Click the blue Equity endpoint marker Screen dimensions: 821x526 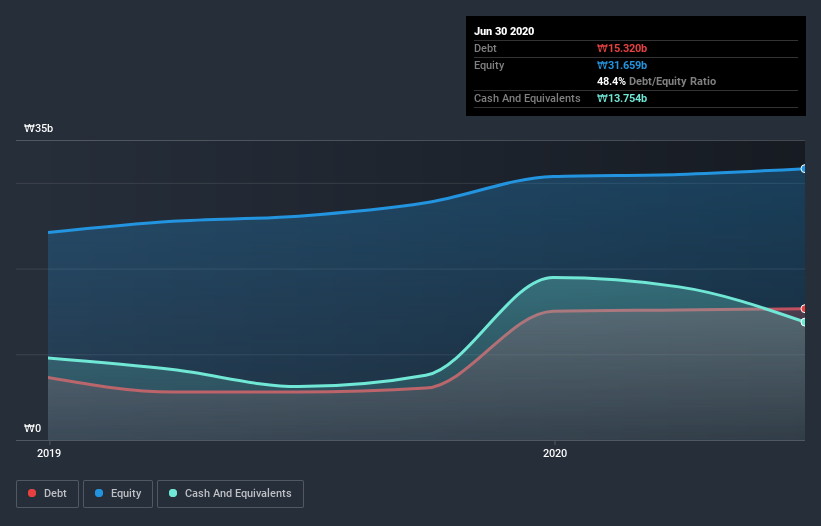[x=804, y=169]
